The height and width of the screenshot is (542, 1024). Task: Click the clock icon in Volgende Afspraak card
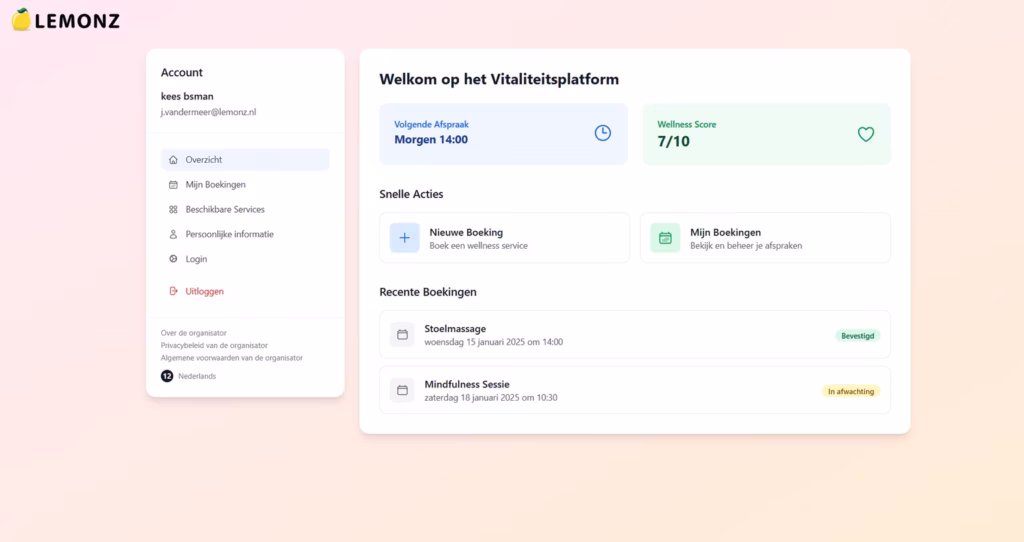click(602, 133)
